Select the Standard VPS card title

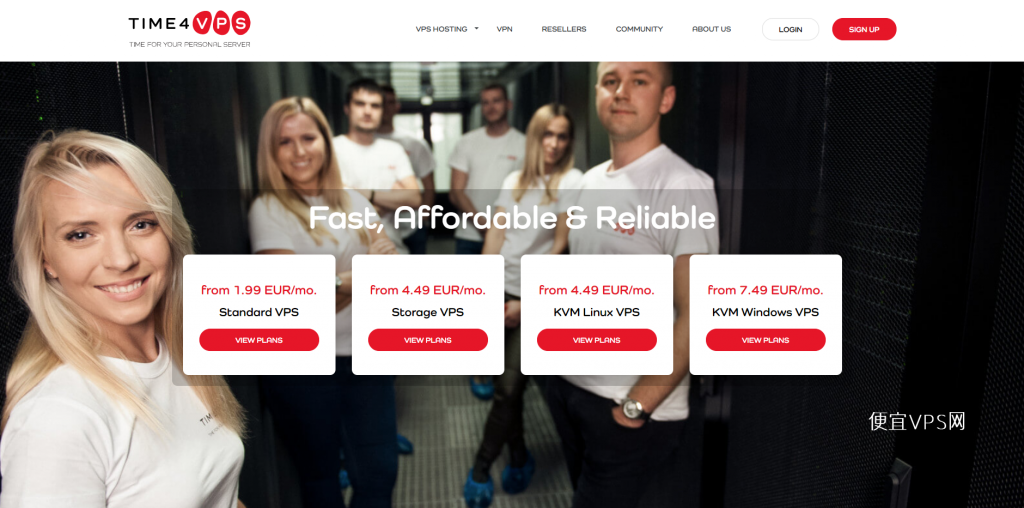259,312
